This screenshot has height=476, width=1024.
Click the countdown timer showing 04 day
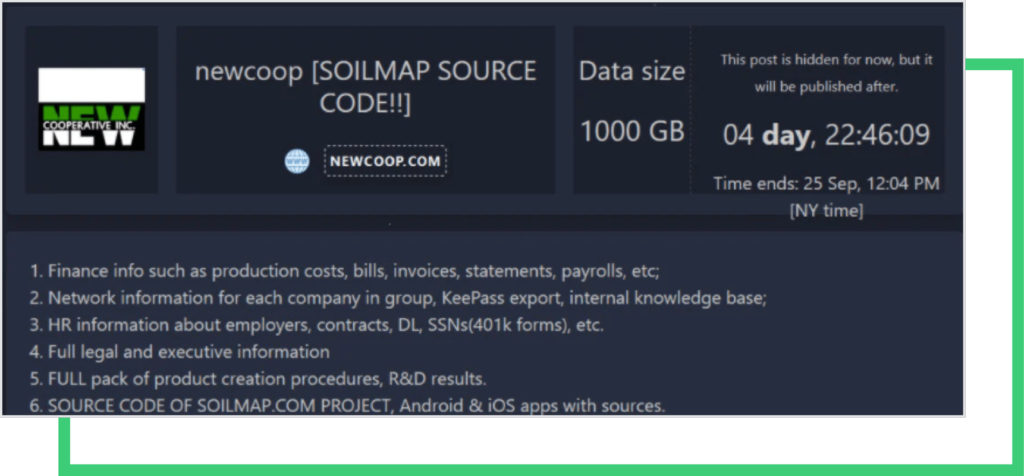point(826,135)
